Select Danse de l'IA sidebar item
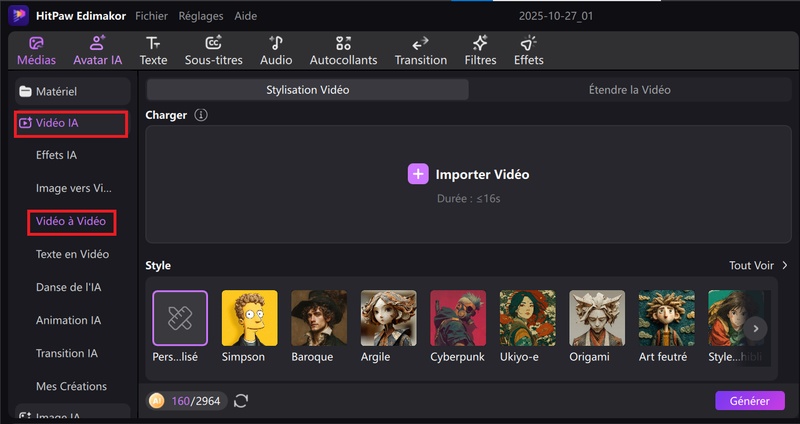The width and height of the screenshot is (800, 424). pos(68,287)
